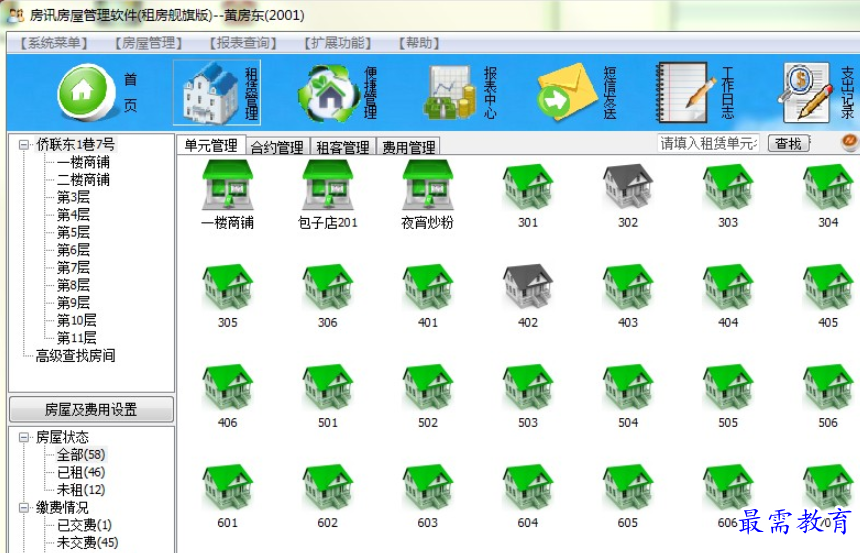Select 一楼商铺 in the tree
The height and width of the screenshot is (553, 860).
[x=83, y=162]
